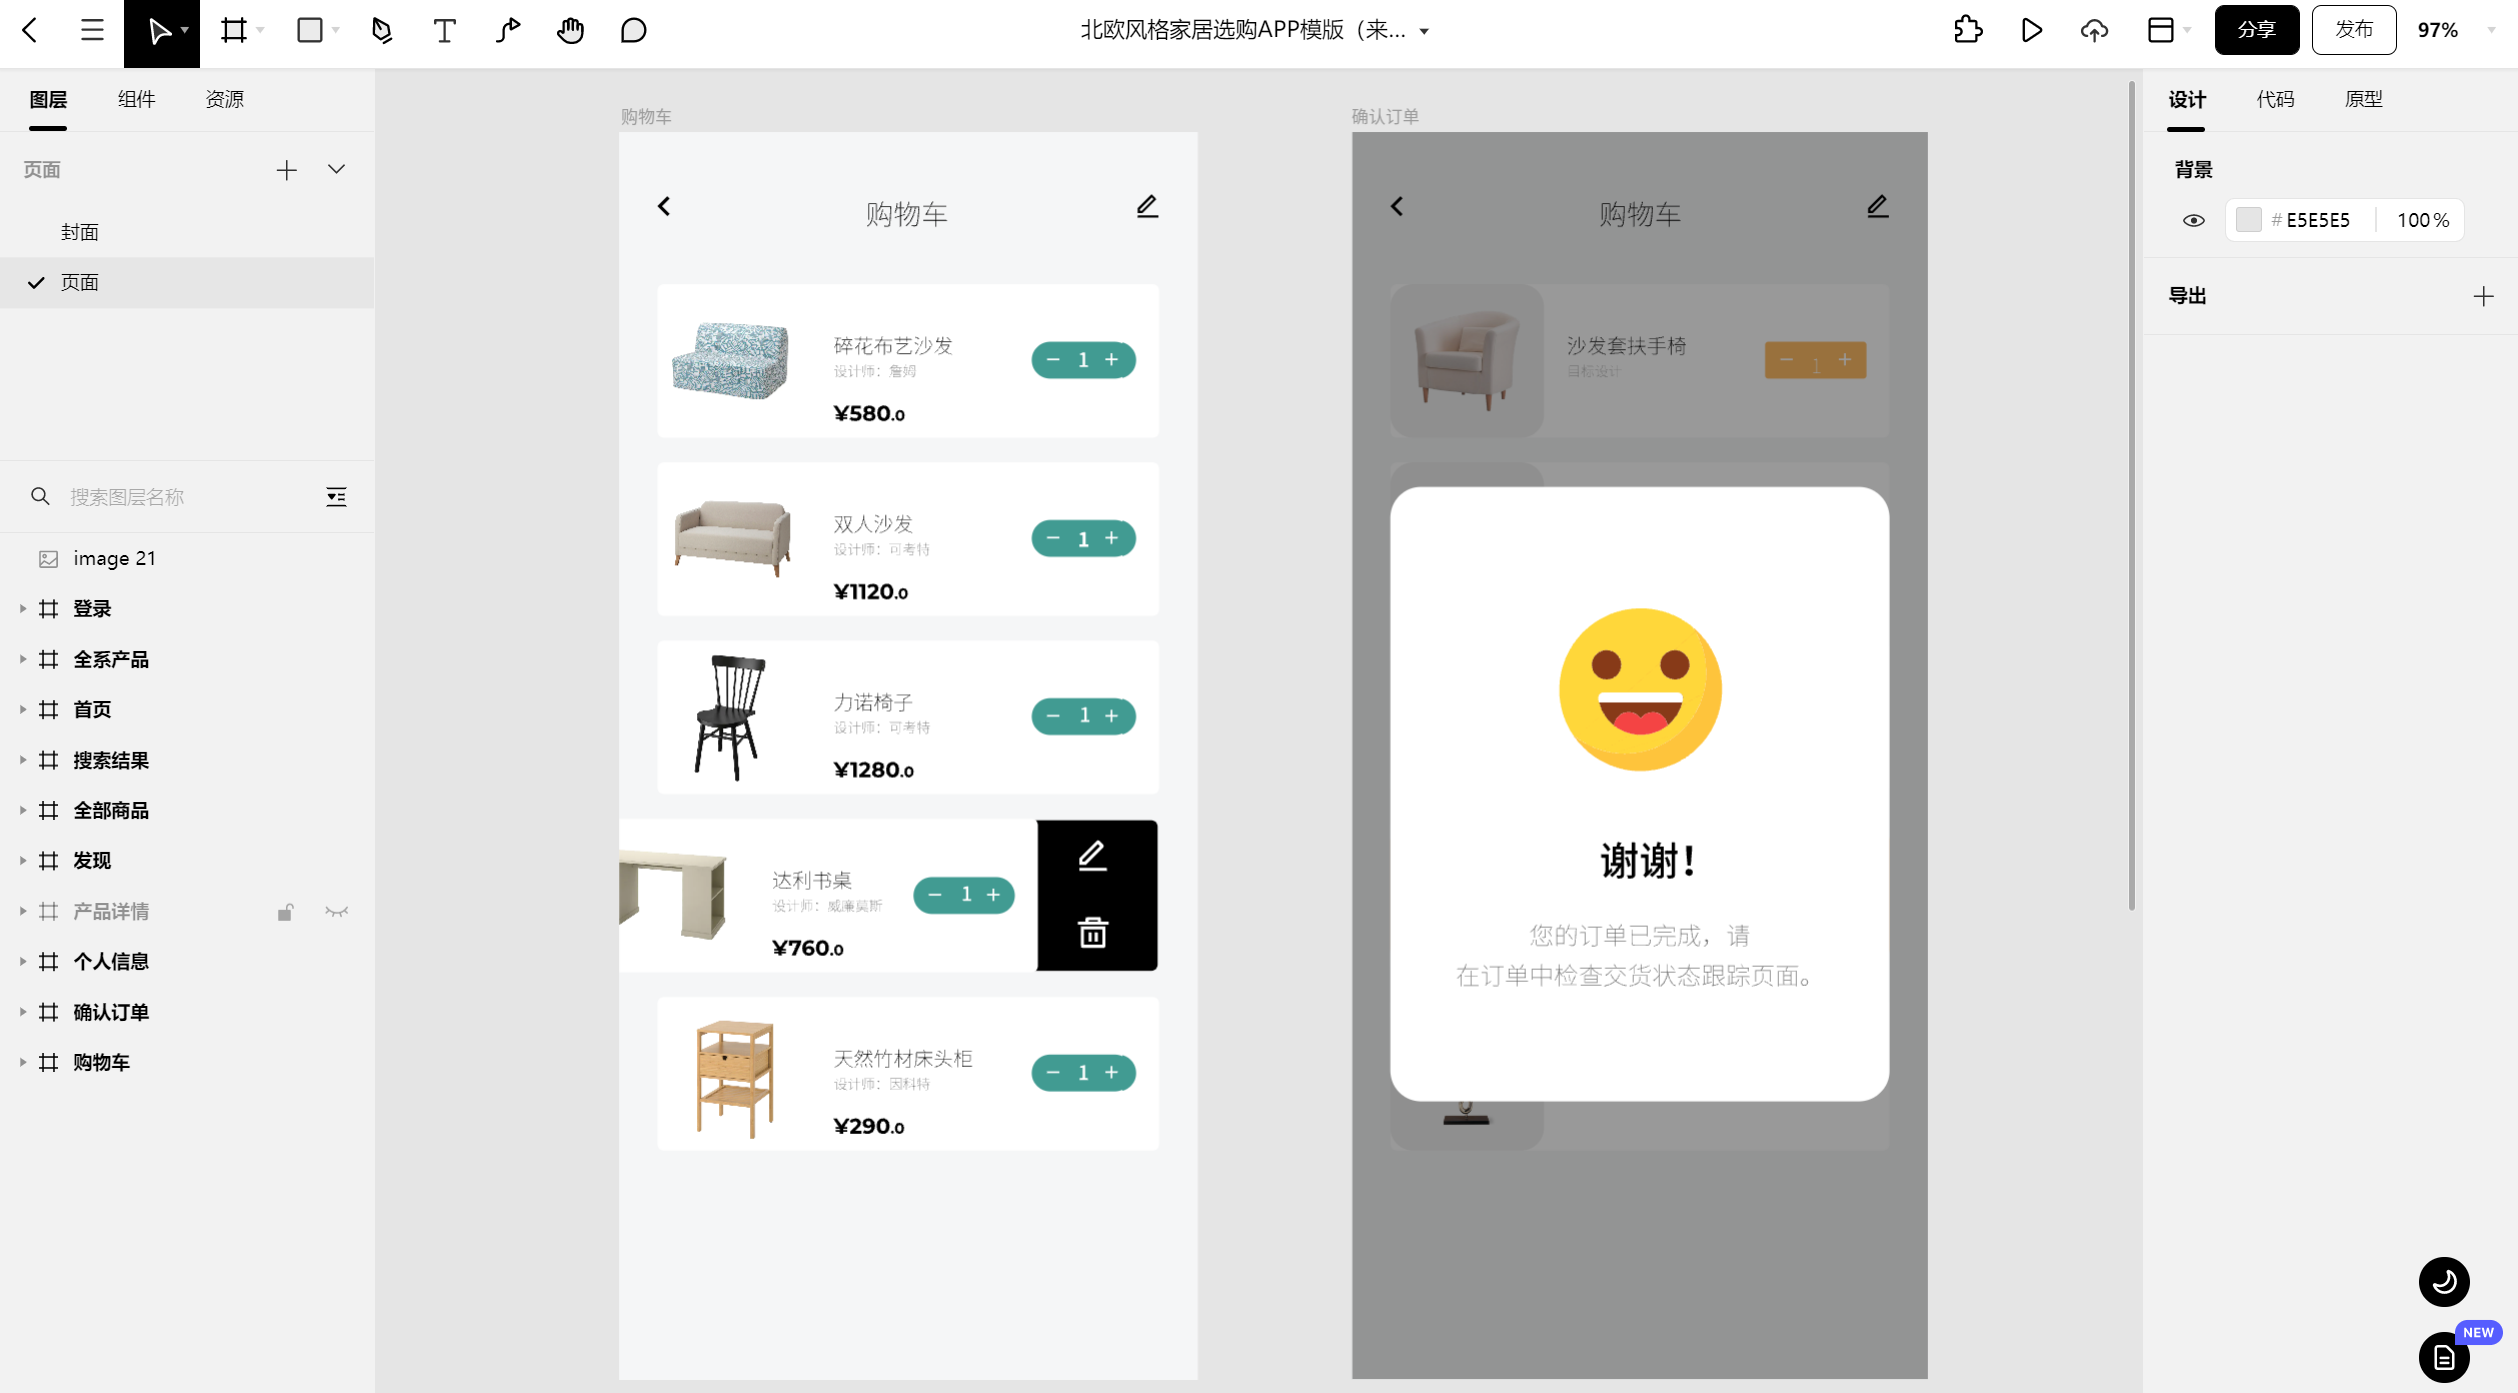
Task: Expand the 购物车 layer
Action: tap(22, 1062)
